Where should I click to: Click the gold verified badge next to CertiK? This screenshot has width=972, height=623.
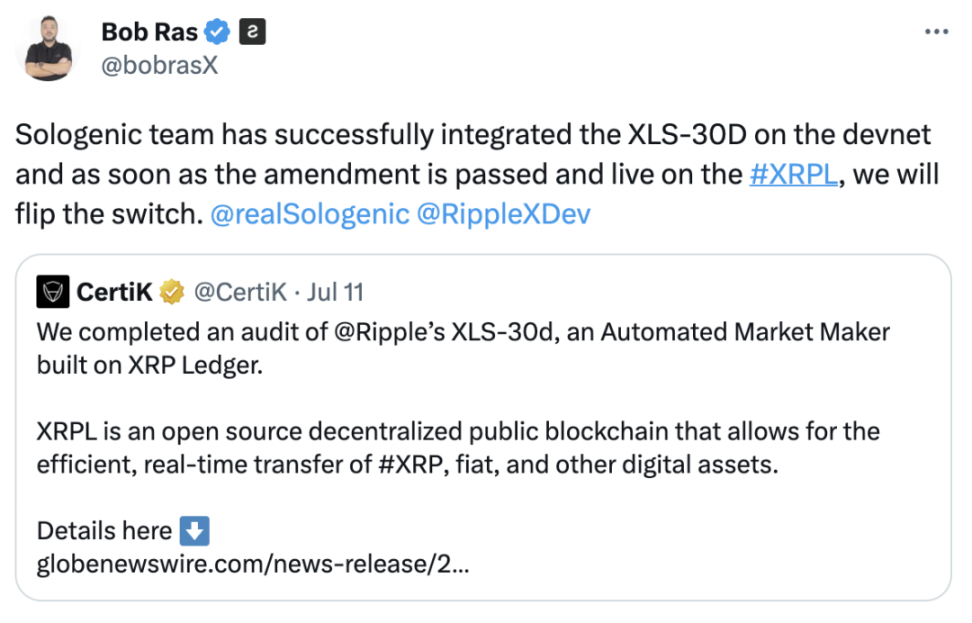172,292
